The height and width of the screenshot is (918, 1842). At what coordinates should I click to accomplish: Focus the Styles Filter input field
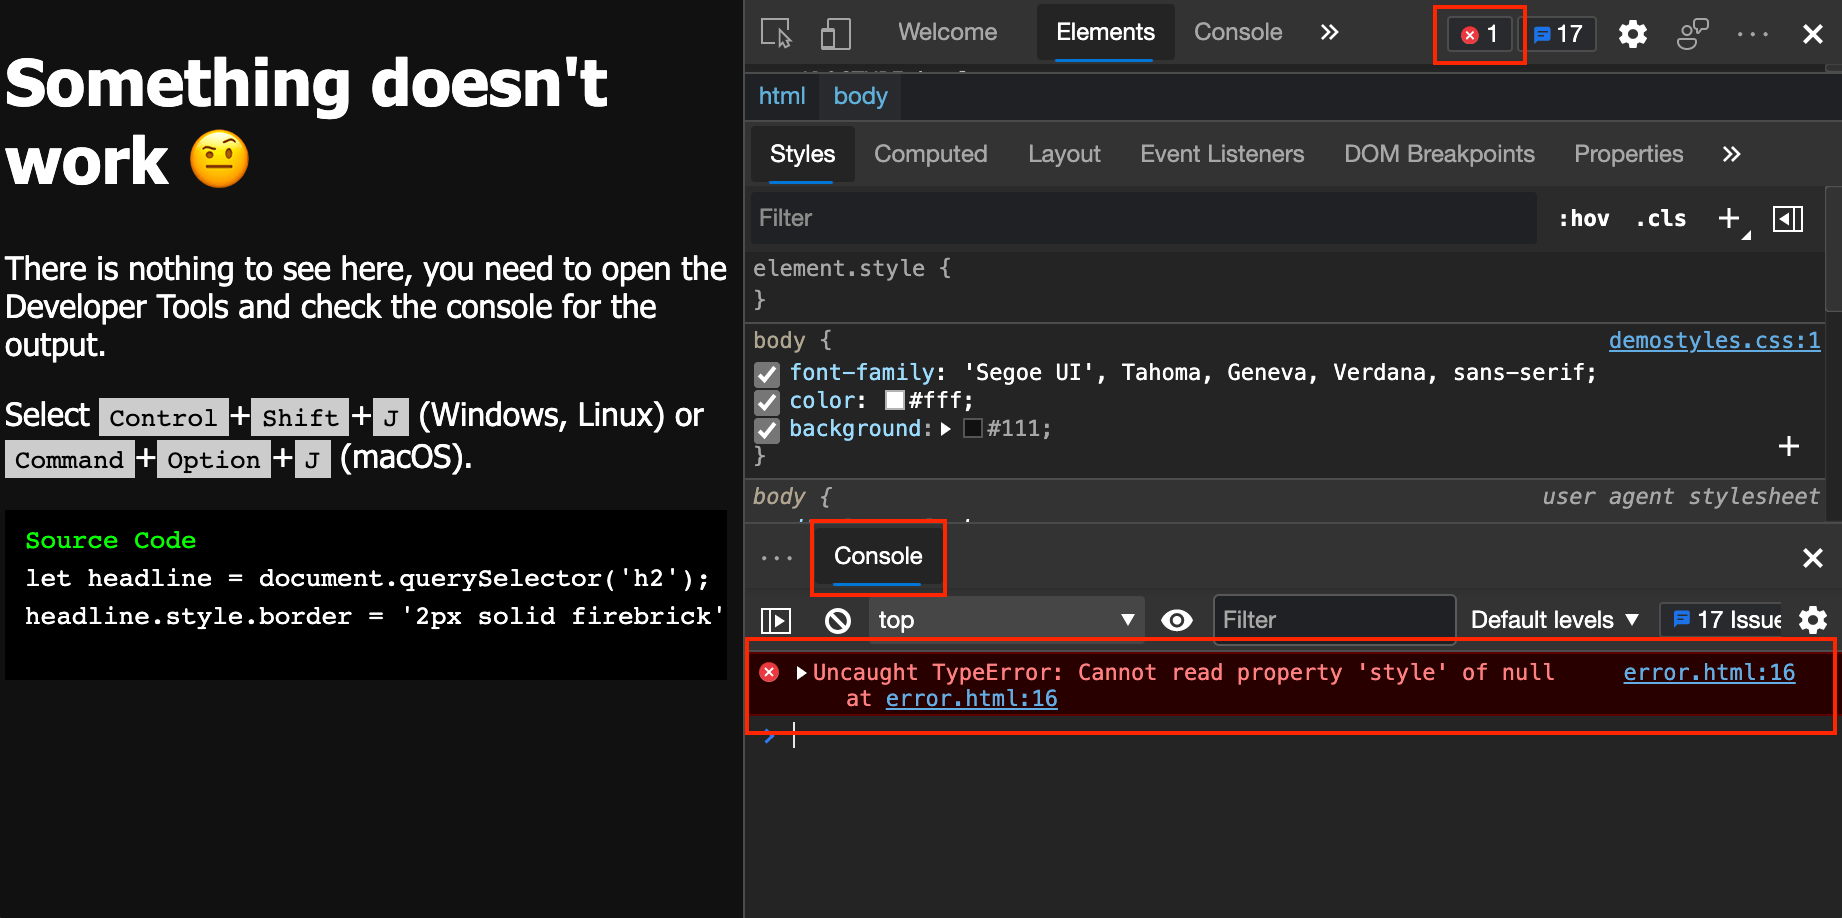click(x=1143, y=219)
